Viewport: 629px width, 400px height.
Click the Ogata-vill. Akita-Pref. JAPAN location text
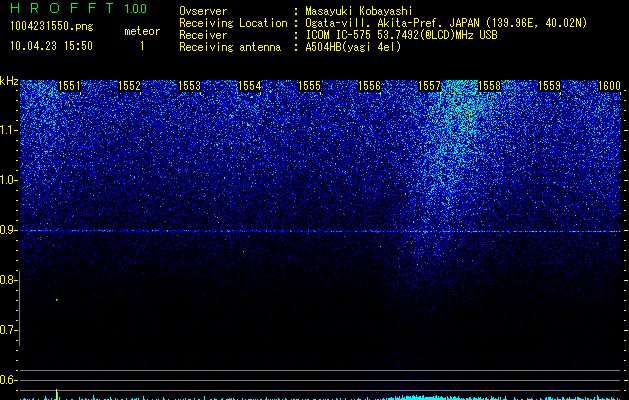pyautogui.click(x=446, y=23)
